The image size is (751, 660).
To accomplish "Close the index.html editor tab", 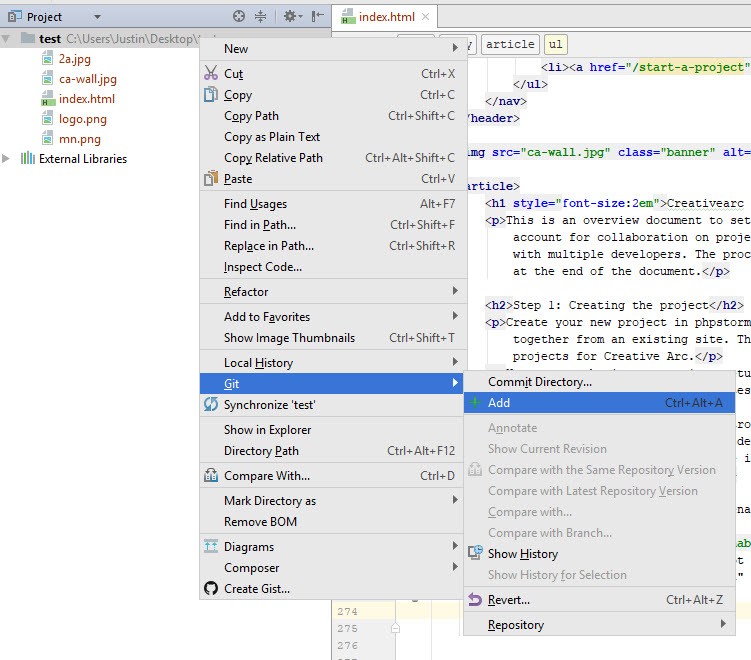I will [x=426, y=17].
